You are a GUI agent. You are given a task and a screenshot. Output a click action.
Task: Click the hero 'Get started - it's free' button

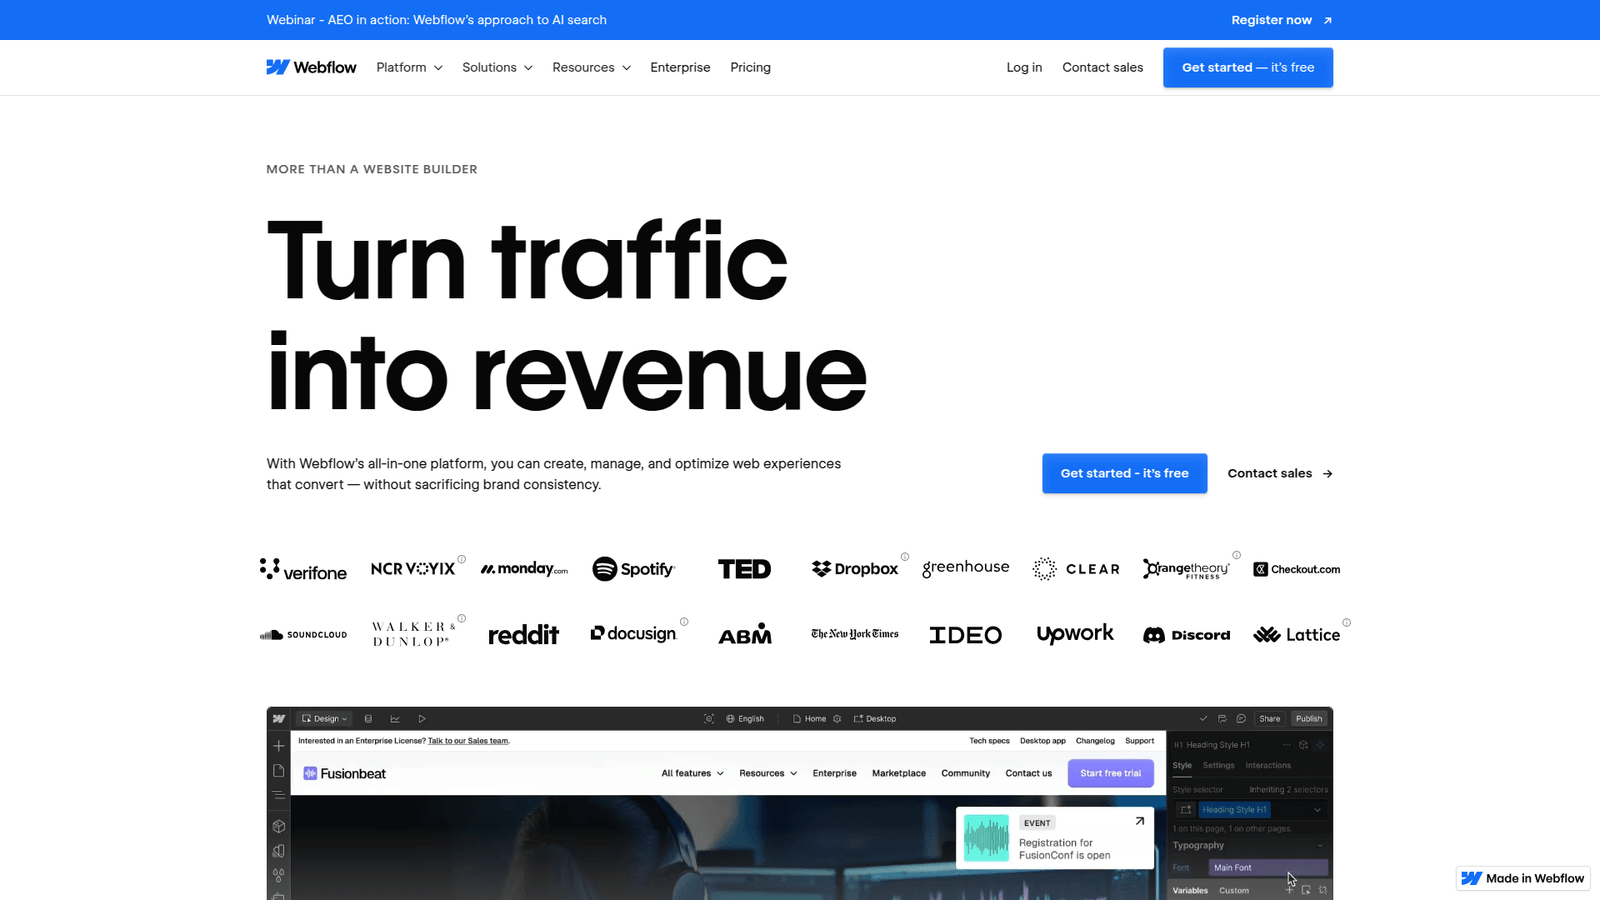[x=1124, y=473]
